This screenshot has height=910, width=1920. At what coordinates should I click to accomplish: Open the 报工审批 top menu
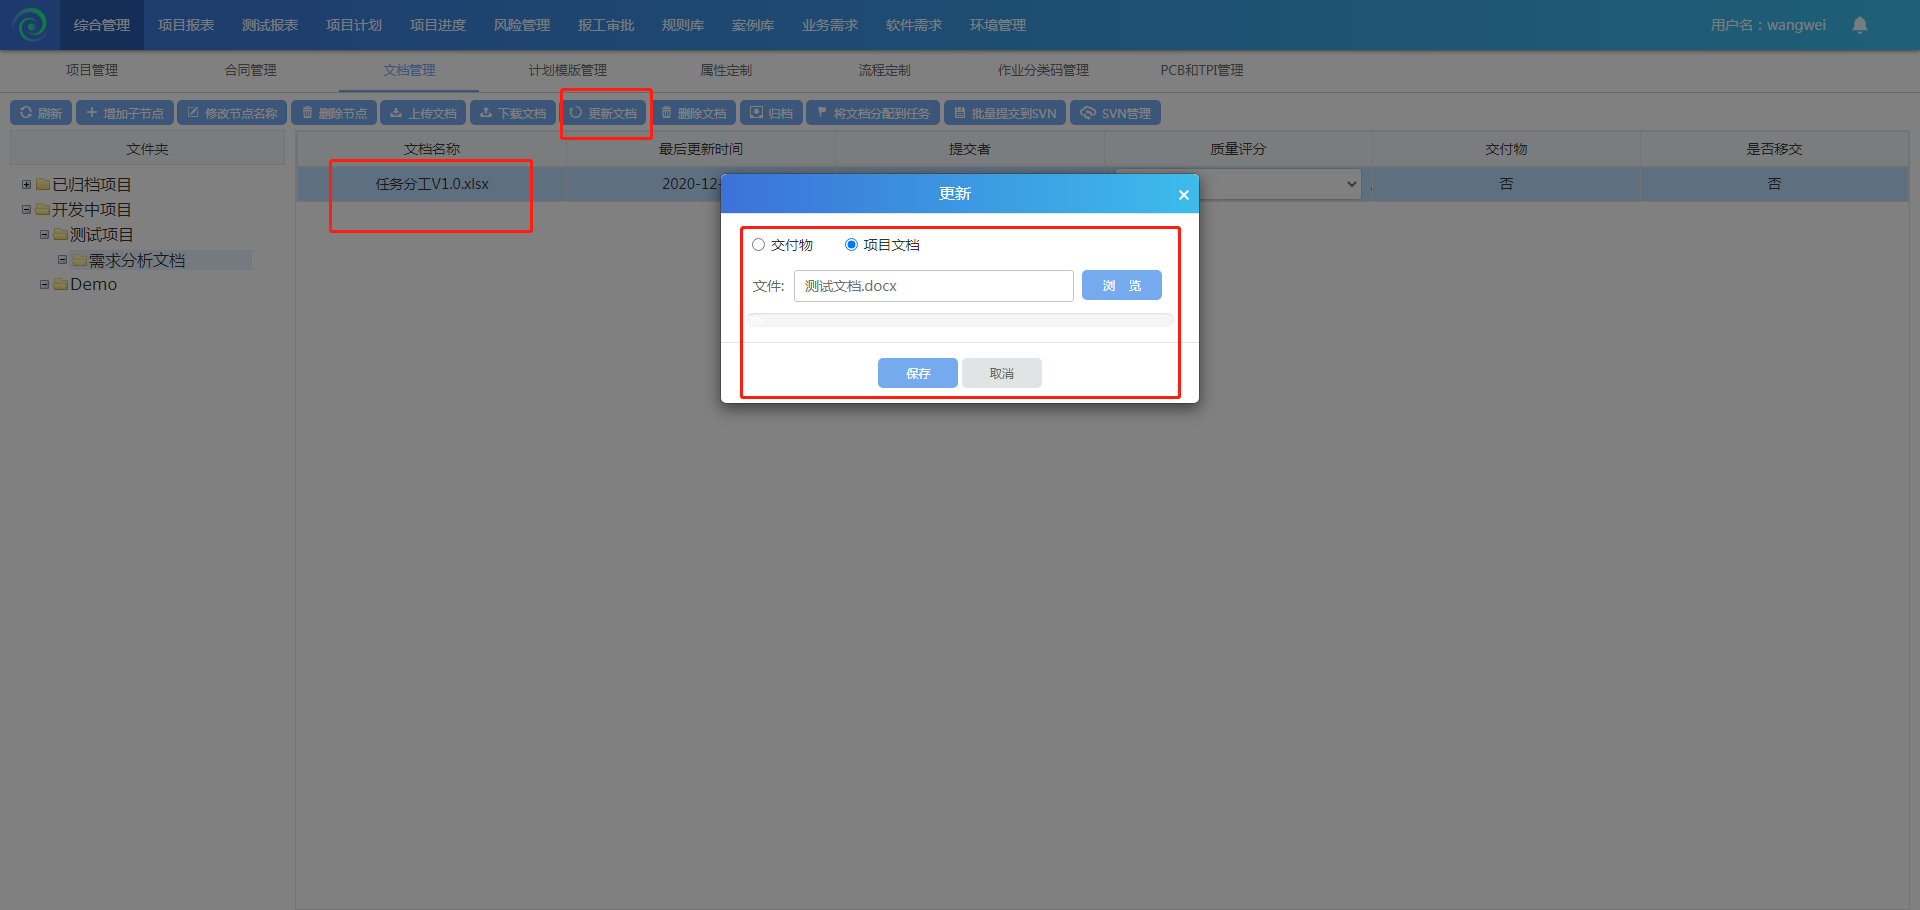pos(606,25)
